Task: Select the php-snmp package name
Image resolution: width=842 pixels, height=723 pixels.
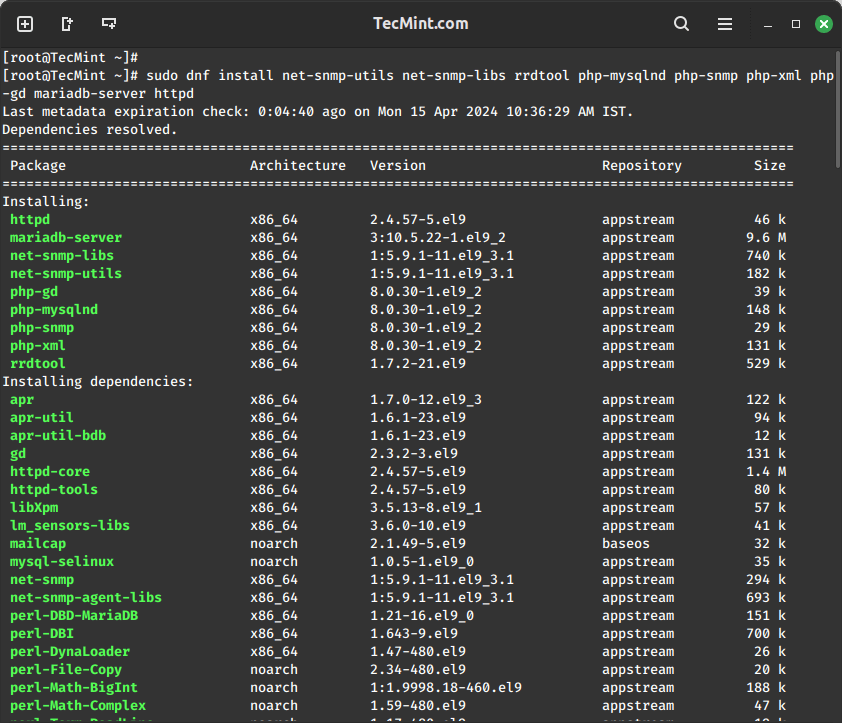Action: coord(42,328)
